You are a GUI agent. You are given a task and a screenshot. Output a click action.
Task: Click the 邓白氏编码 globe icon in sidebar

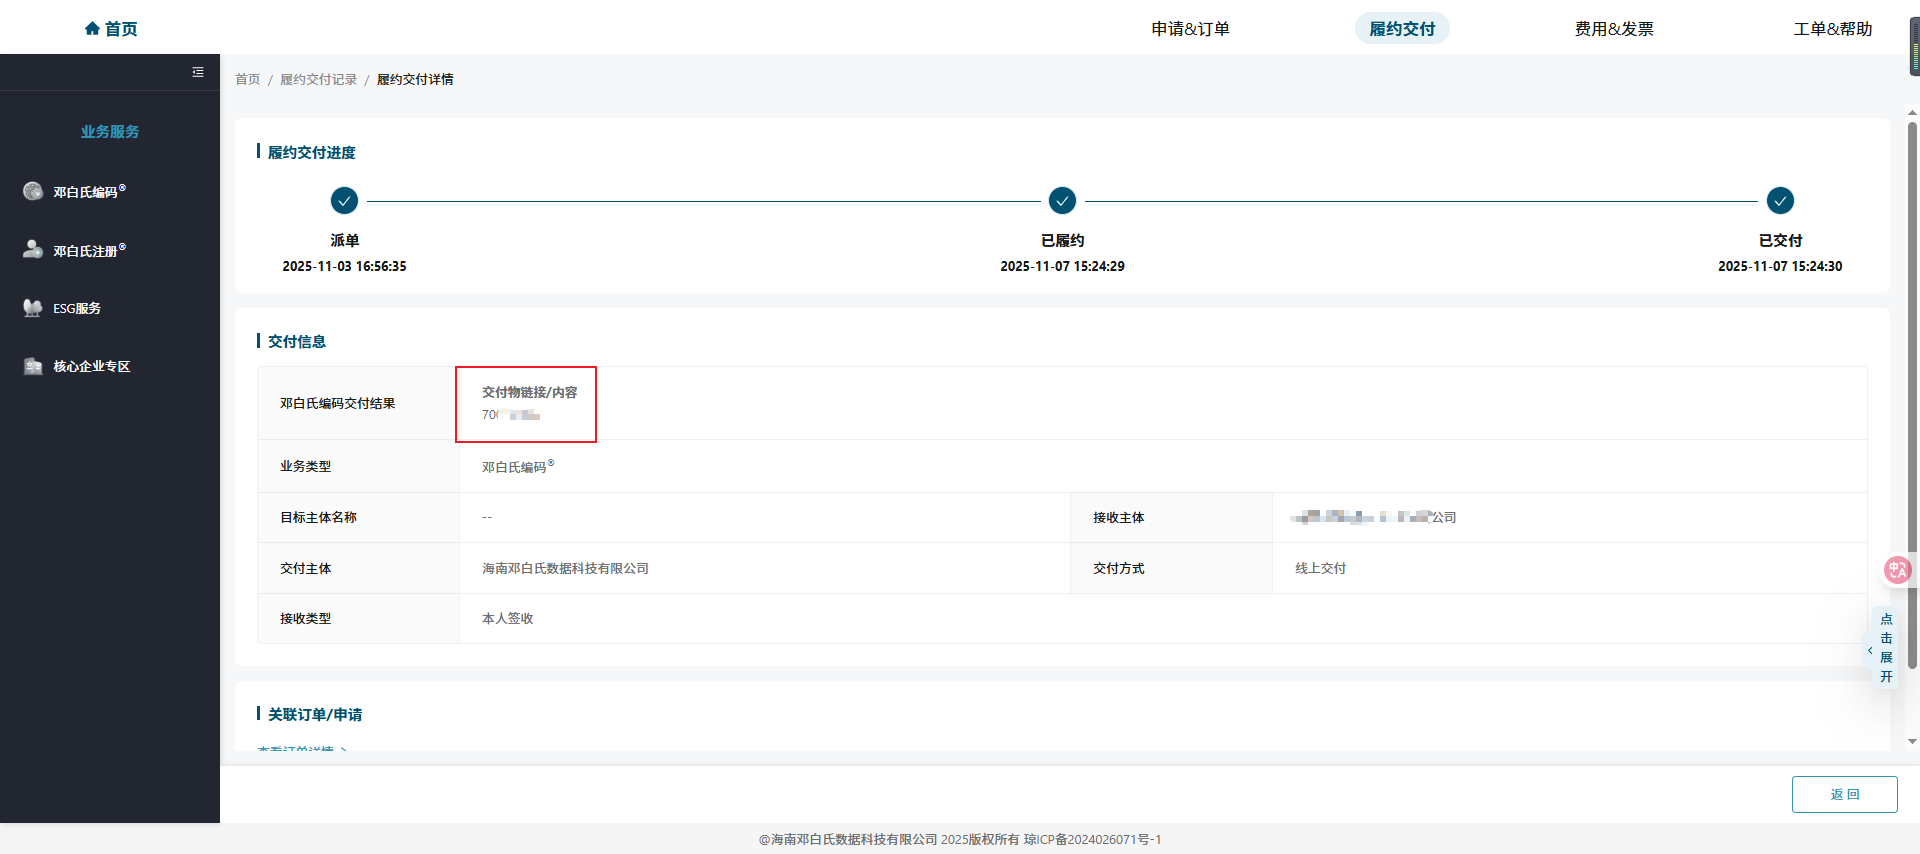click(x=33, y=191)
